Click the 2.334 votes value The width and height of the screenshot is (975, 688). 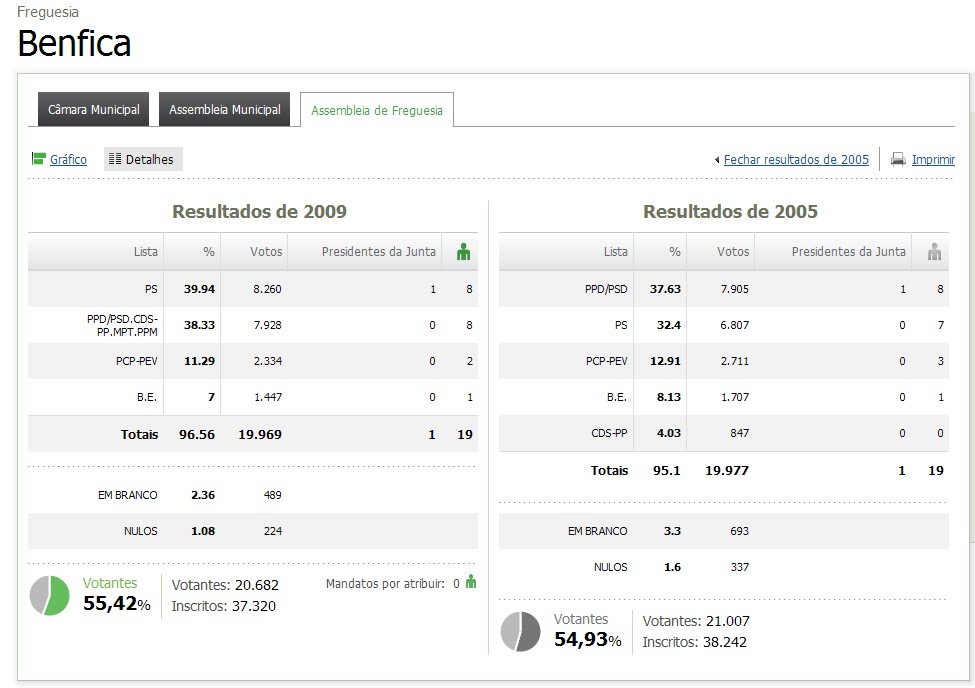267,361
